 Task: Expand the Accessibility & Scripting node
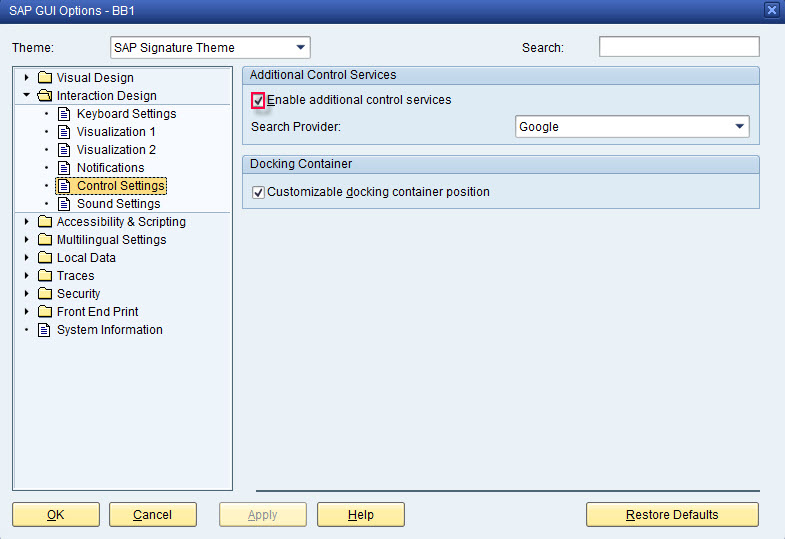tap(27, 221)
